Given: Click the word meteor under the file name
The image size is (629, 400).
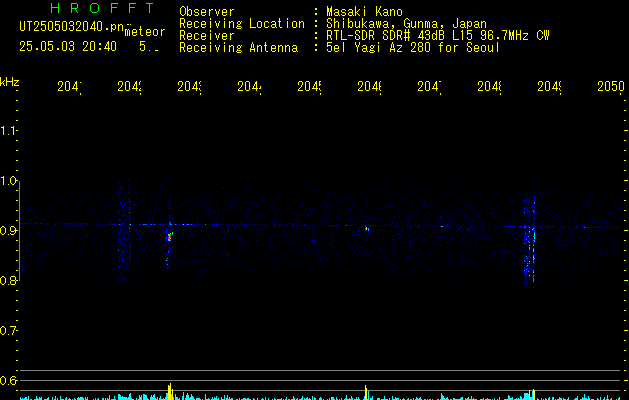Looking at the screenshot, I should click(145, 32).
